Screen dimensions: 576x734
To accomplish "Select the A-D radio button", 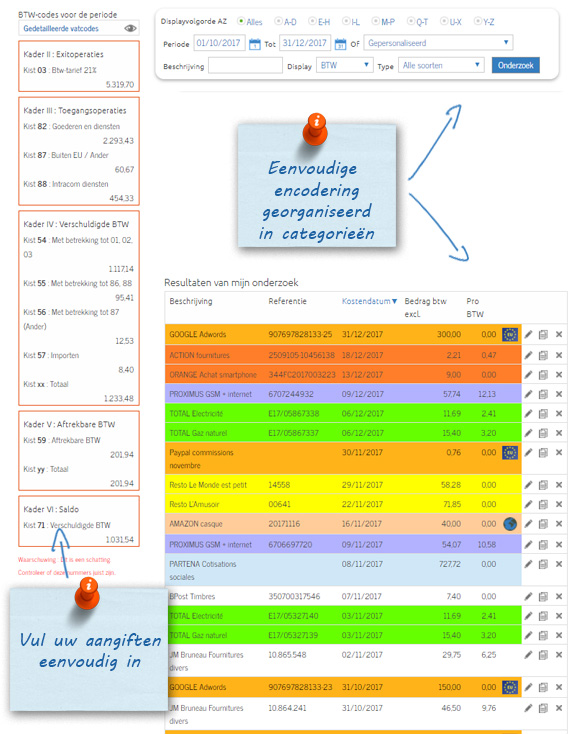I will point(278,21).
